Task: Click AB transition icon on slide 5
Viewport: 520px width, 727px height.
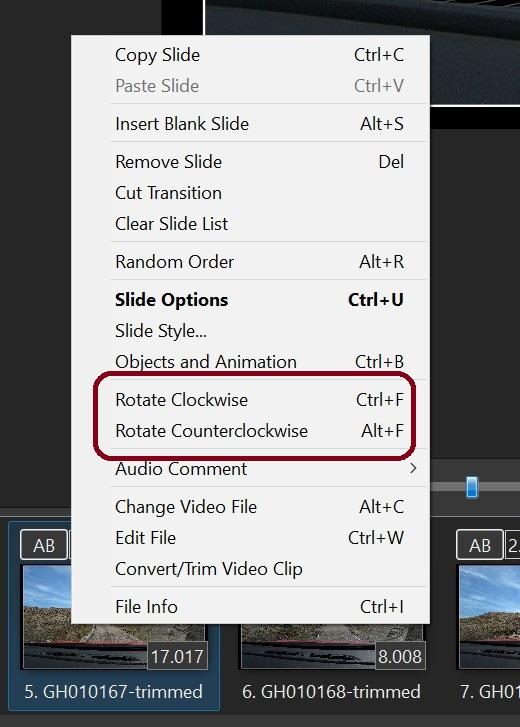Action: point(44,545)
